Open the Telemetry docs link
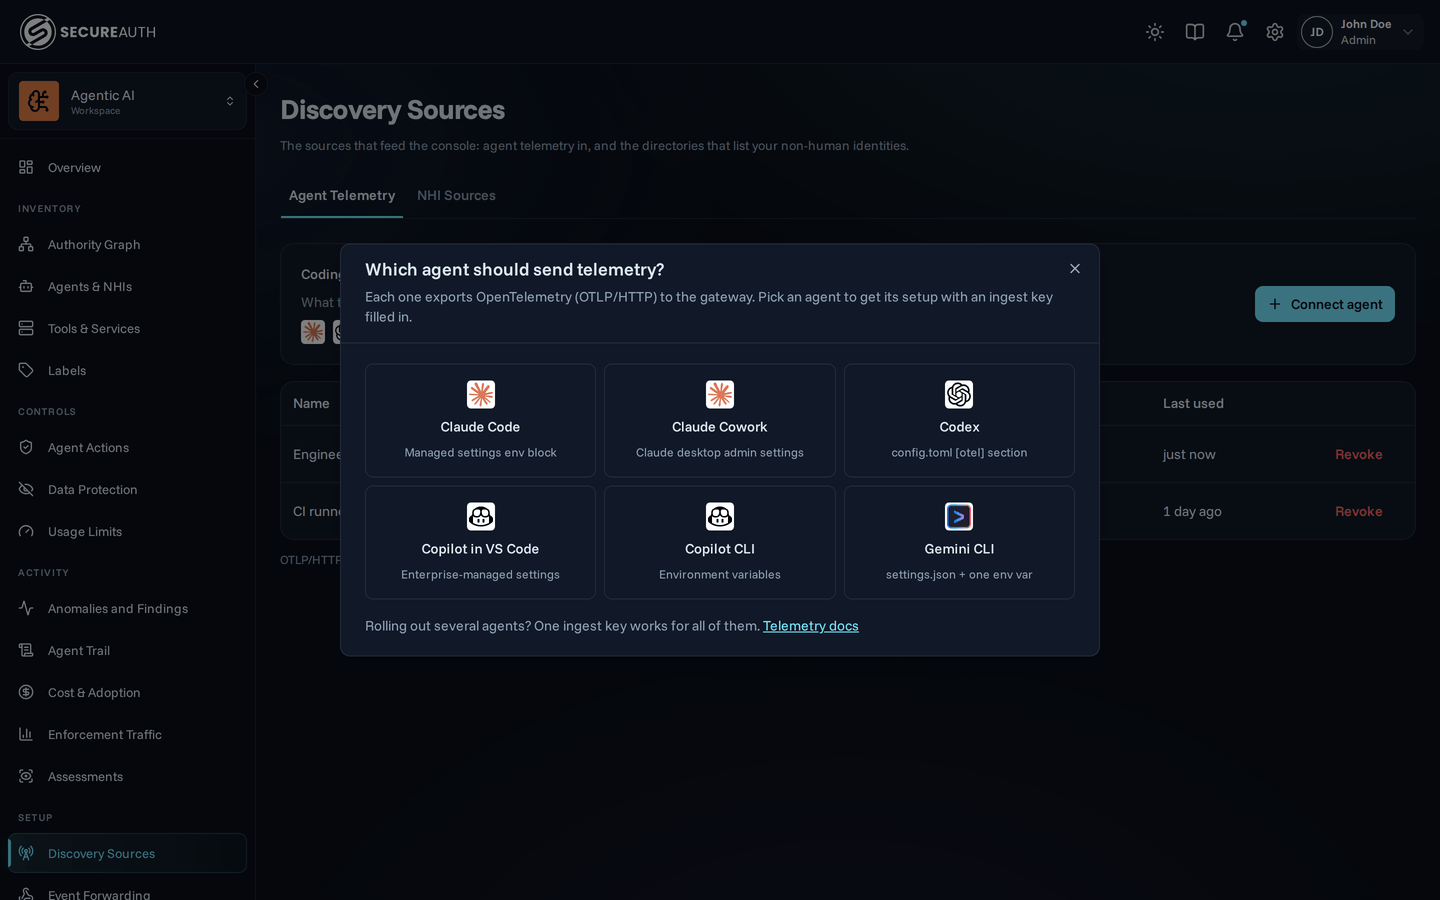The image size is (1440, 900). pyautogui.click(x=811, y=626)
